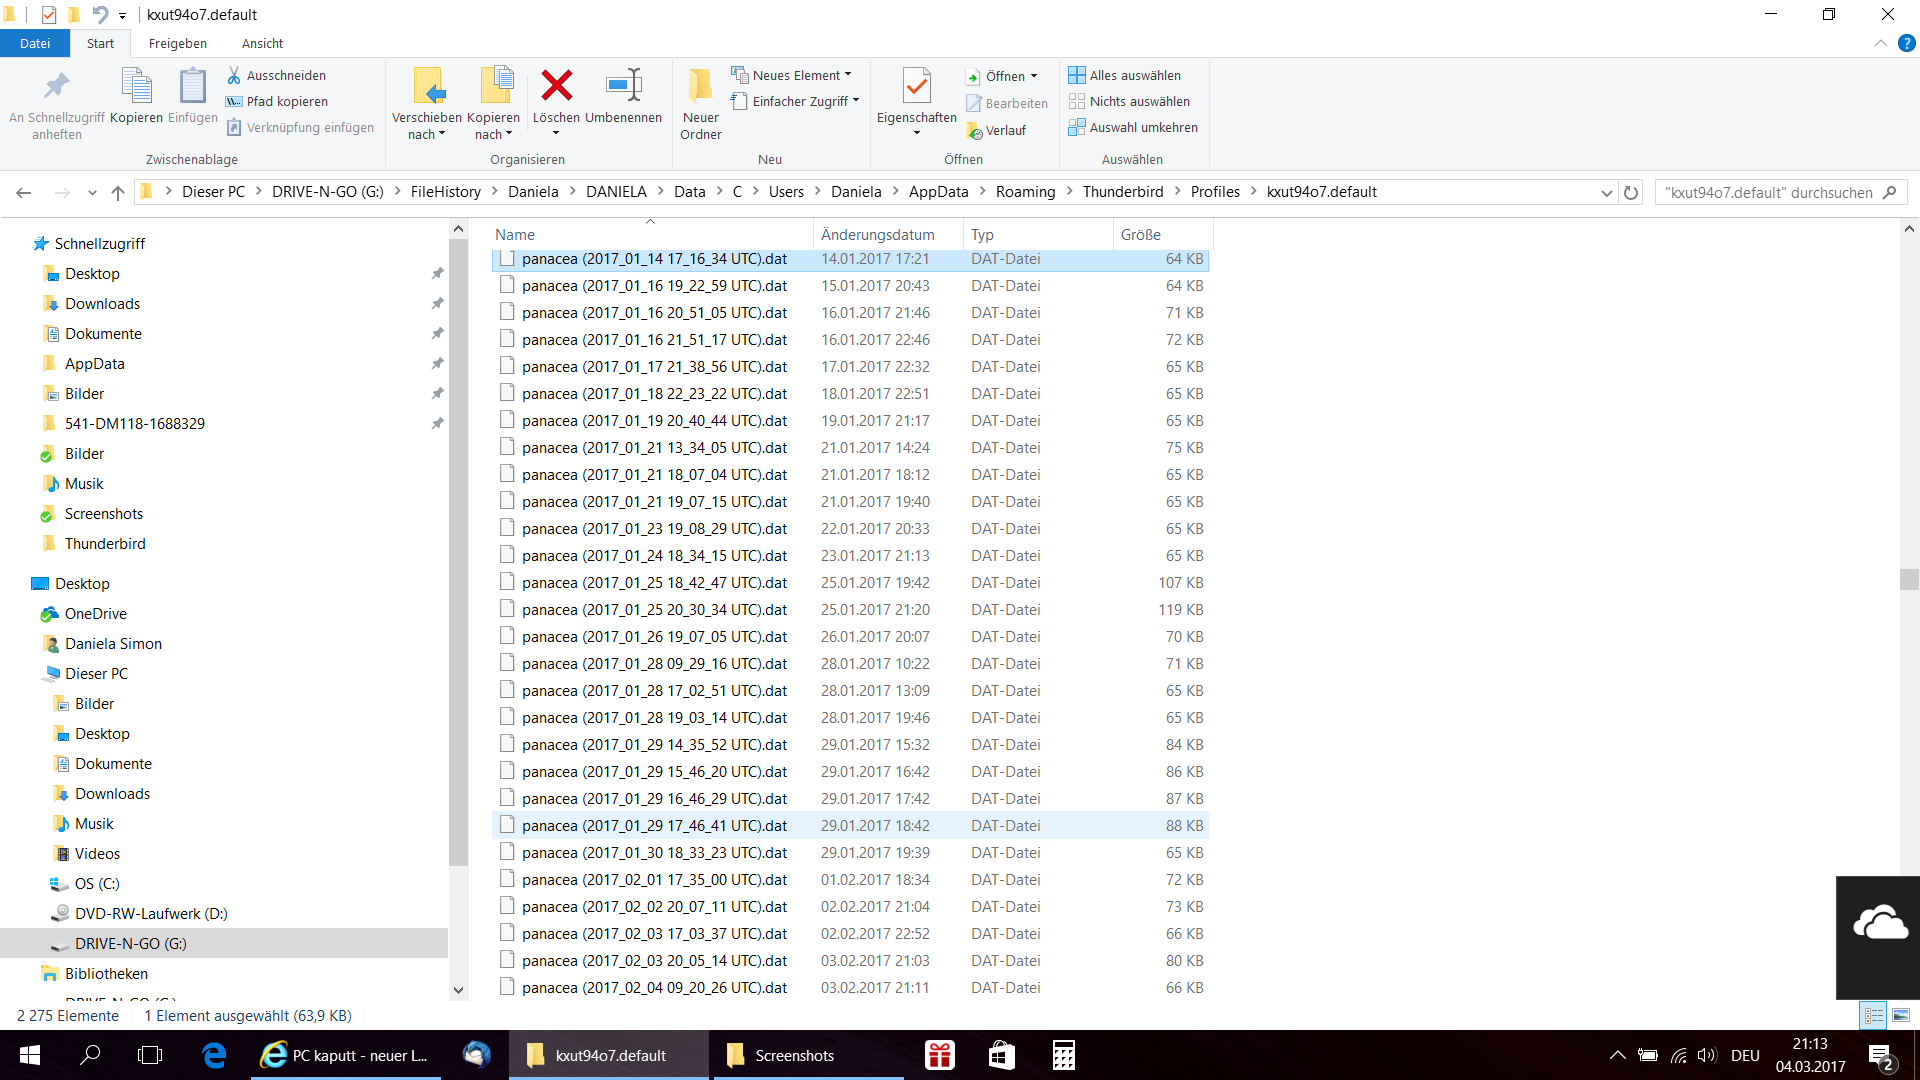Click the red Löschen delete icon
Image resolution: width=1920 pixels, height=1080 pixels.
click(556, 87)
